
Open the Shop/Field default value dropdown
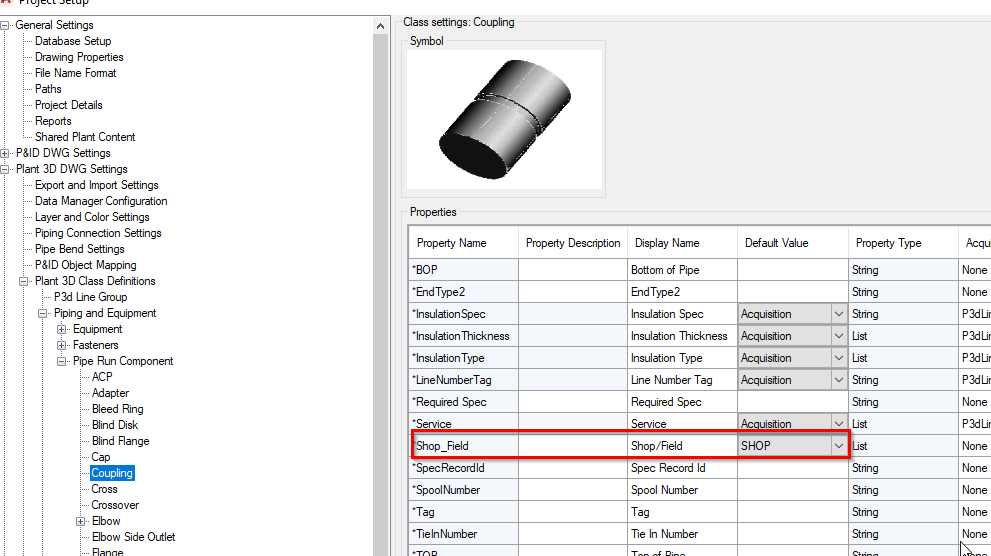838,446
